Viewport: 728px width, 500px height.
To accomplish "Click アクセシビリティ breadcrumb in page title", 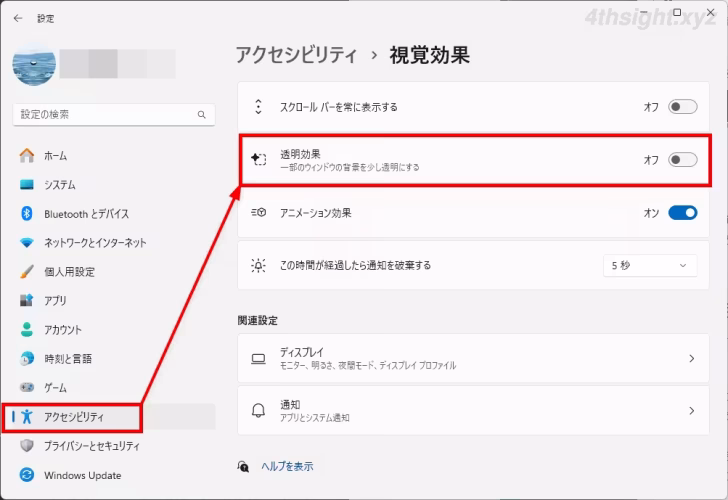I will click(296, 55).
